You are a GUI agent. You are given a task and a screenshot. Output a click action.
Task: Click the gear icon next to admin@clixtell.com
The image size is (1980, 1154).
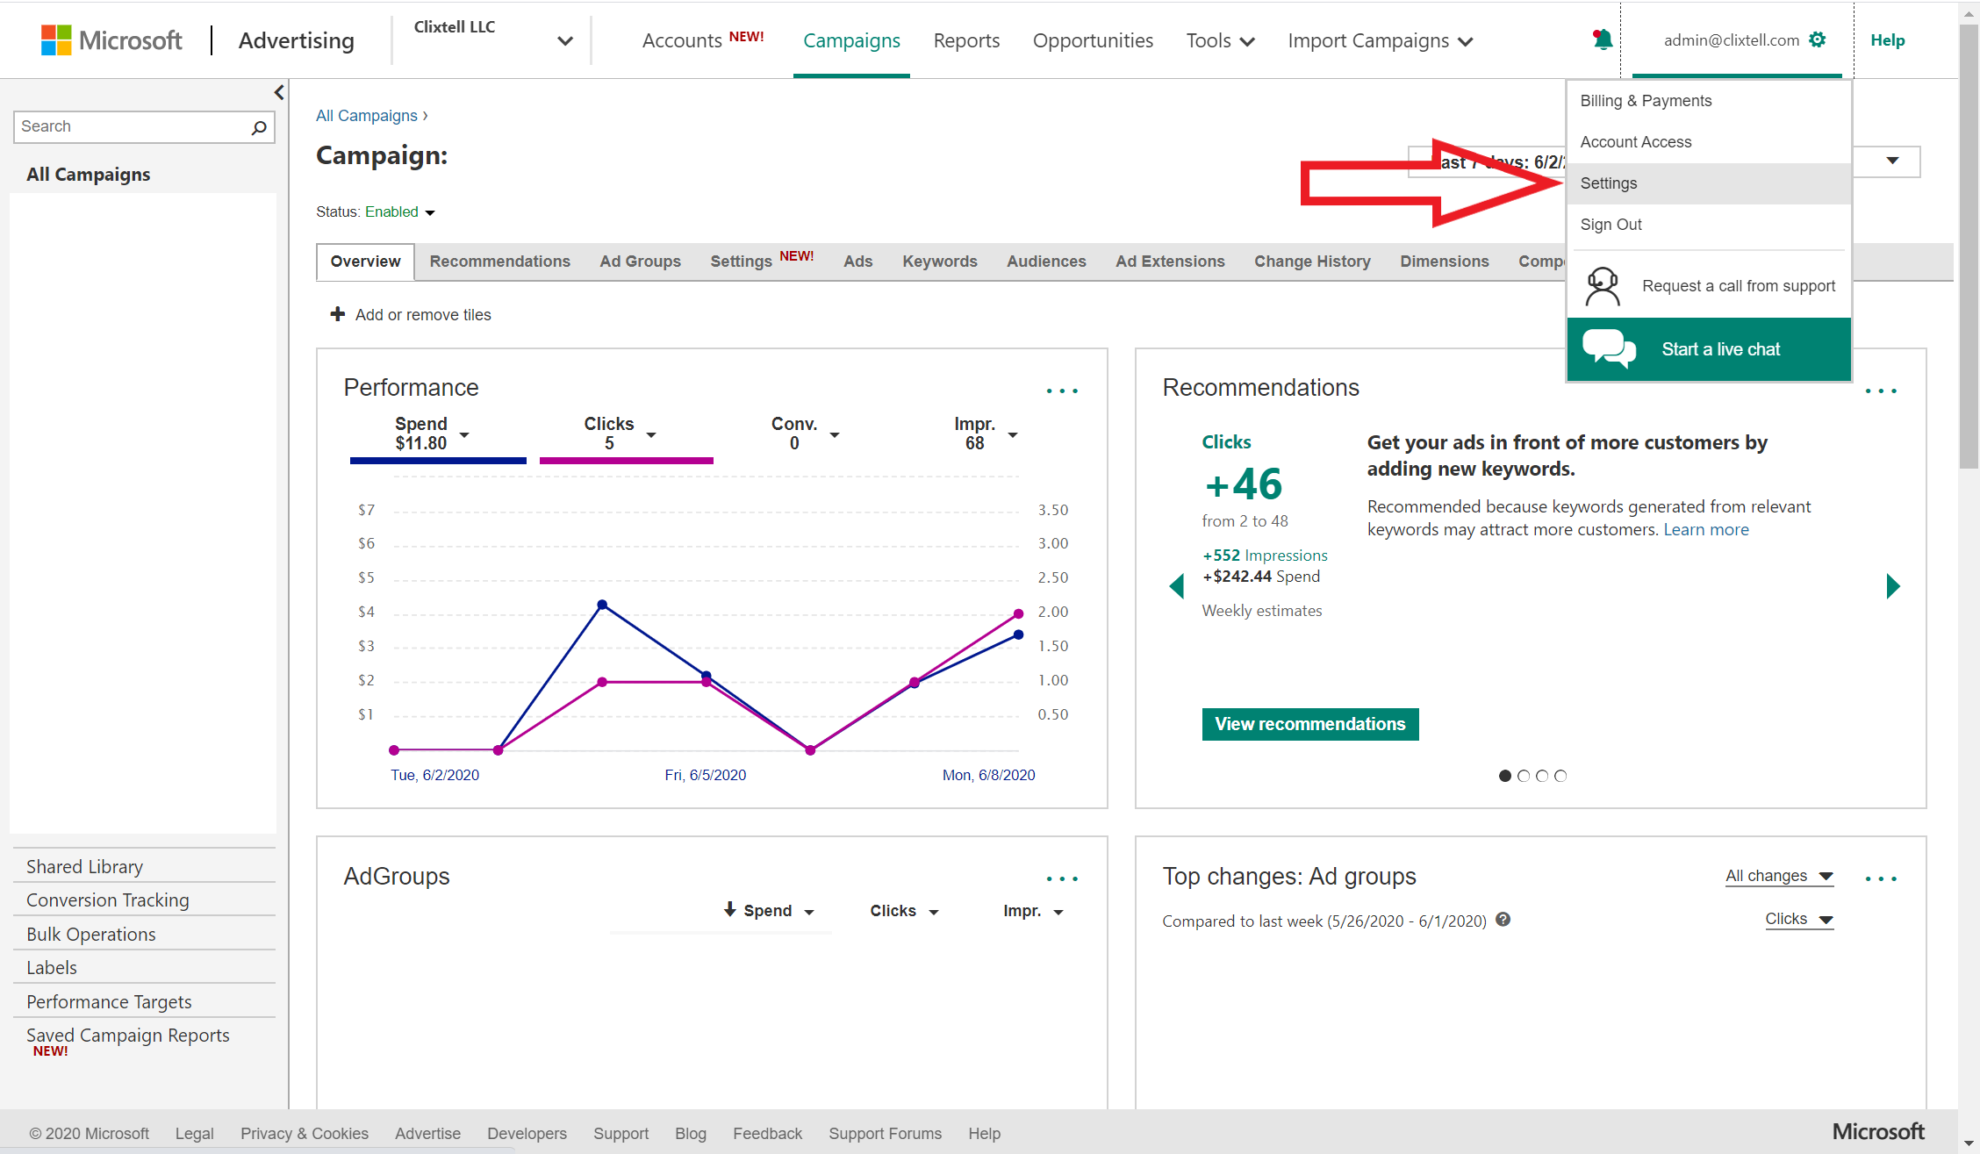[x=1818, y=39]
